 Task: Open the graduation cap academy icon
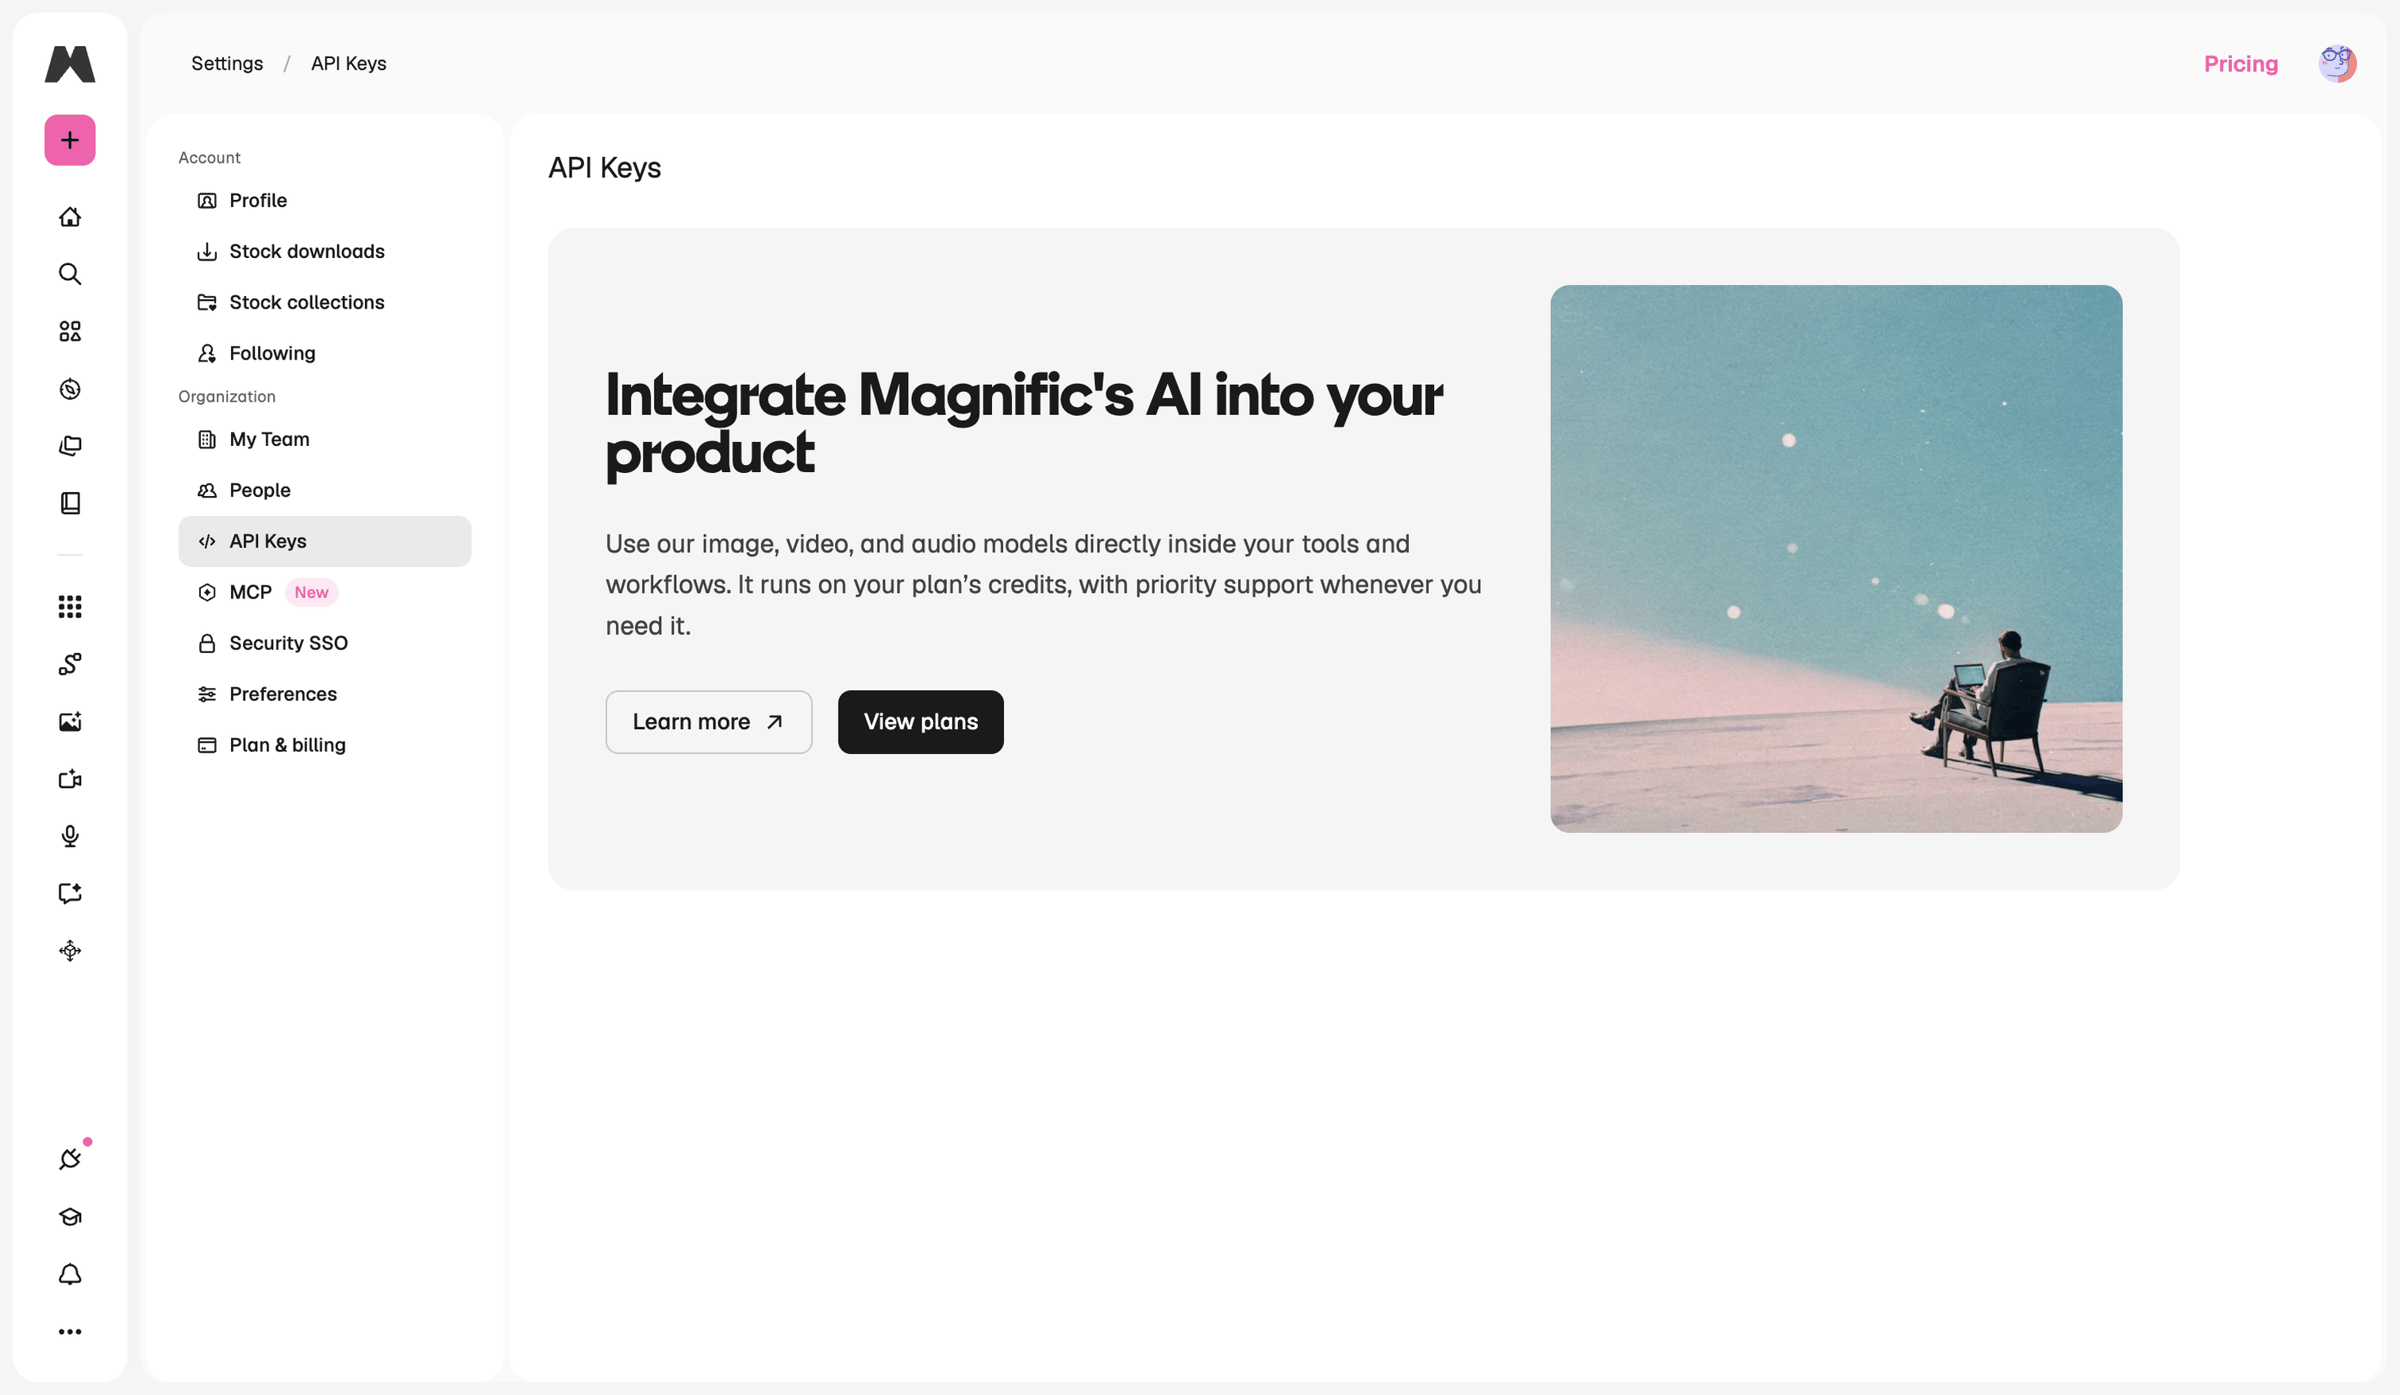pyautogui.click(x=70, y=1217)
